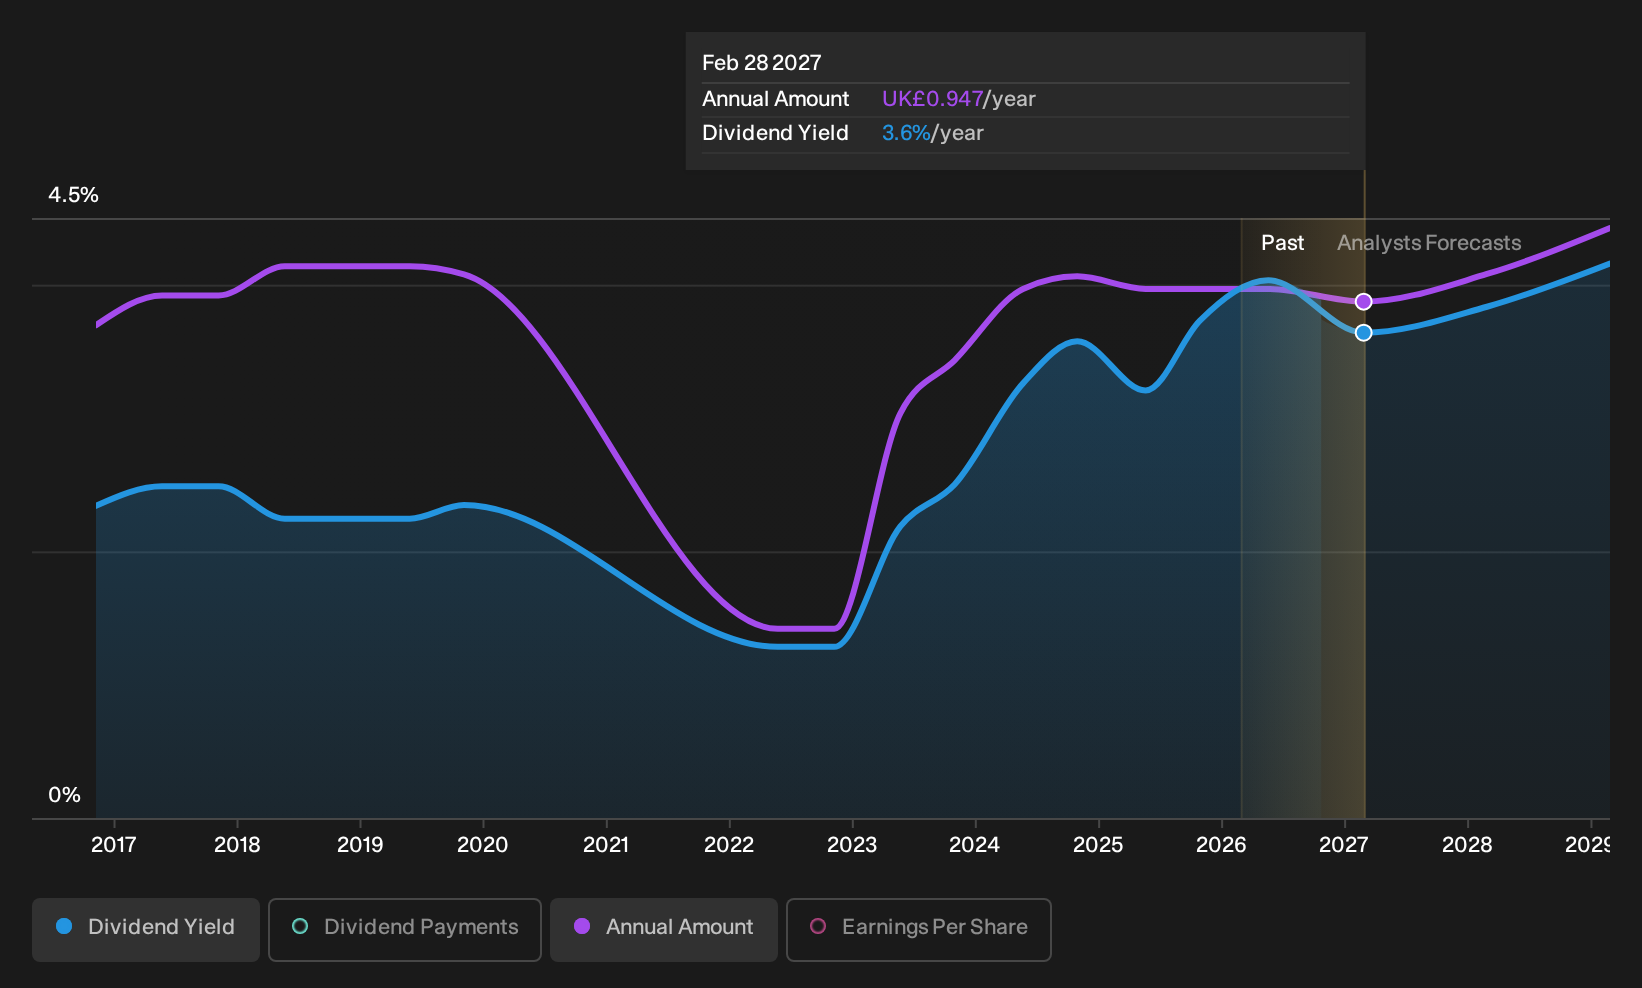
Task: Click the 3.6% dividend yield value
Action: pos(906,133)
